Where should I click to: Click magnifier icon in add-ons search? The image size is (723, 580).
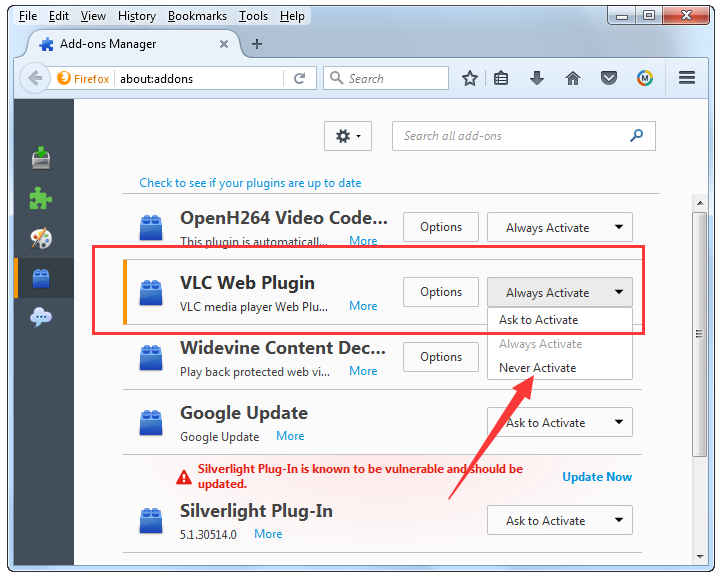click(637, 136)
